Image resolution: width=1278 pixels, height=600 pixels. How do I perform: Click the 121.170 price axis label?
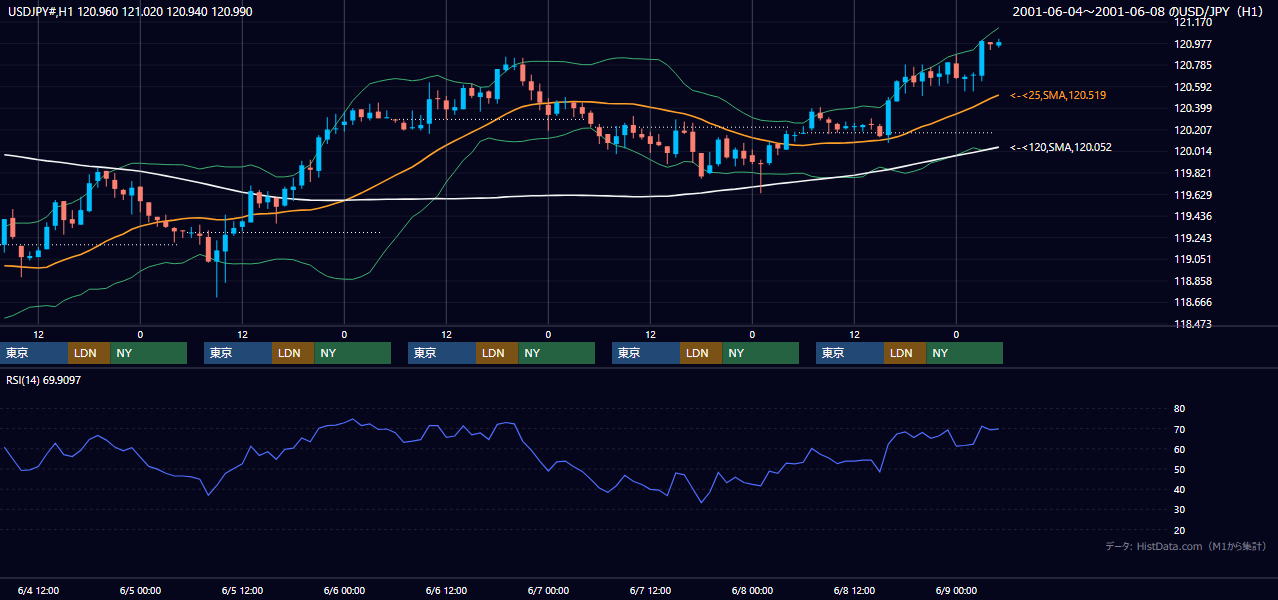[x=1194, y=22]
